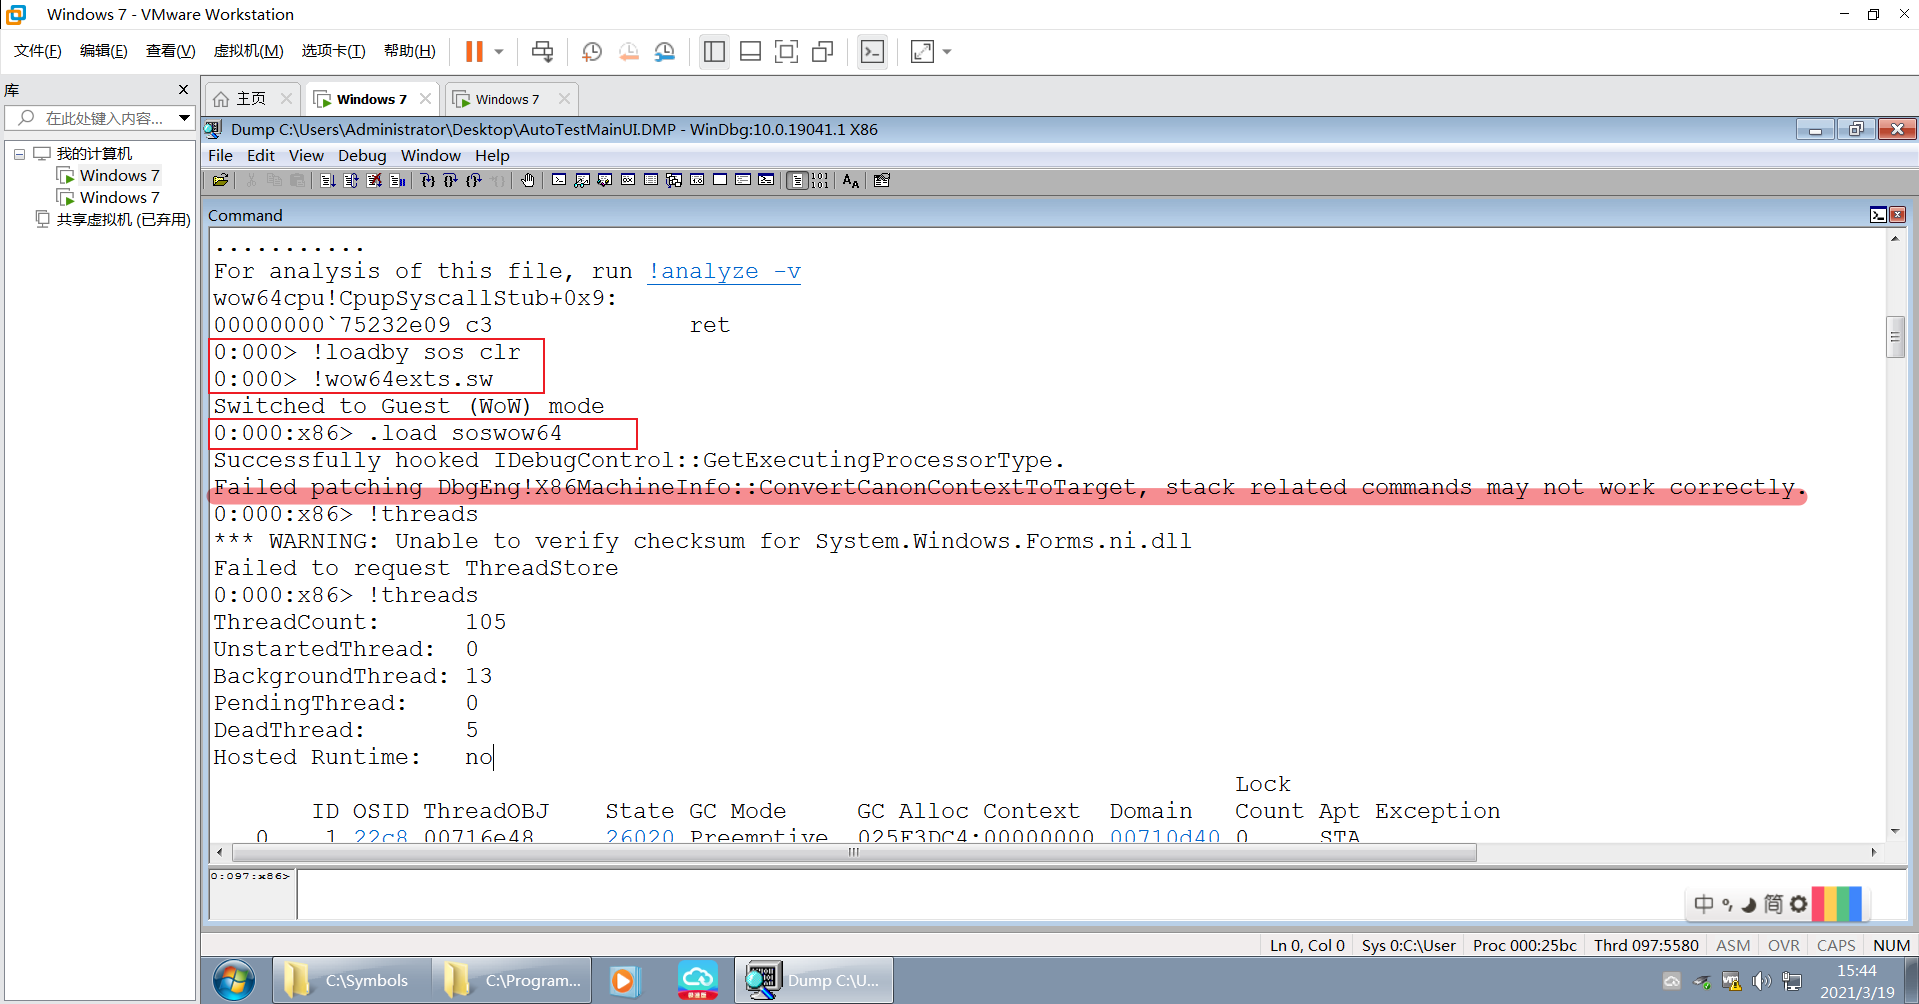Click the Step Into icon

click(x=428, y=181)
